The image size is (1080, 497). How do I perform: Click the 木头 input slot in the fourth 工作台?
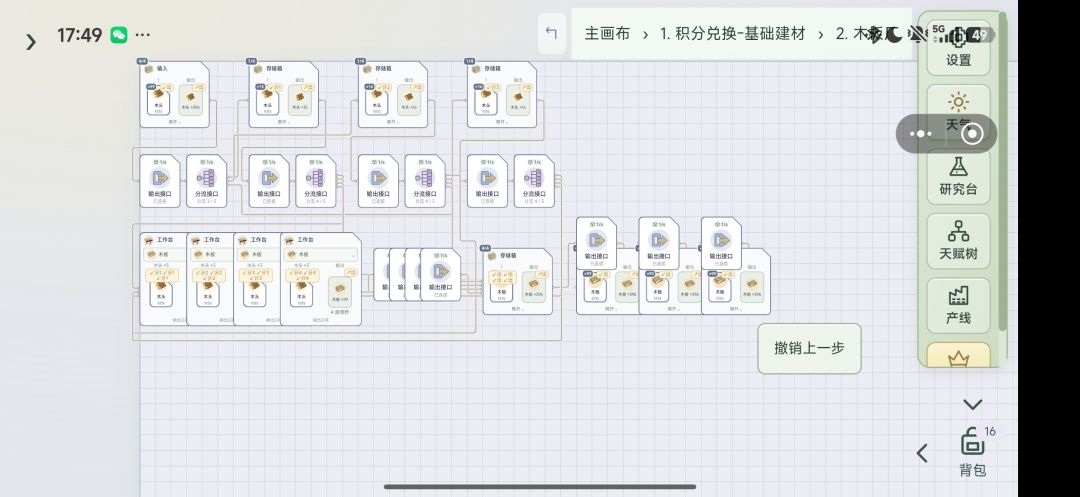pos(302,295)
